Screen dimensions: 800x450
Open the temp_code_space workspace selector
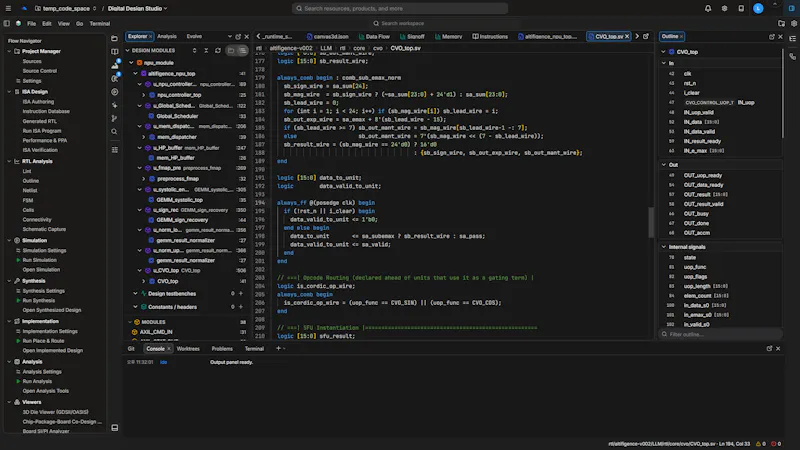[x=66, y=8]
